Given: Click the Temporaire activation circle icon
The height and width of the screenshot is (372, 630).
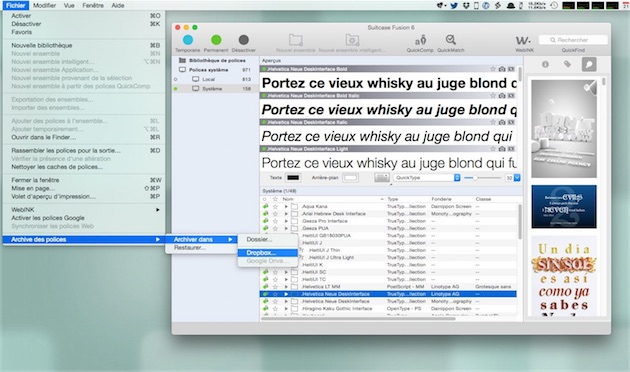Looking at the screenshot, I should pos(188,40).
